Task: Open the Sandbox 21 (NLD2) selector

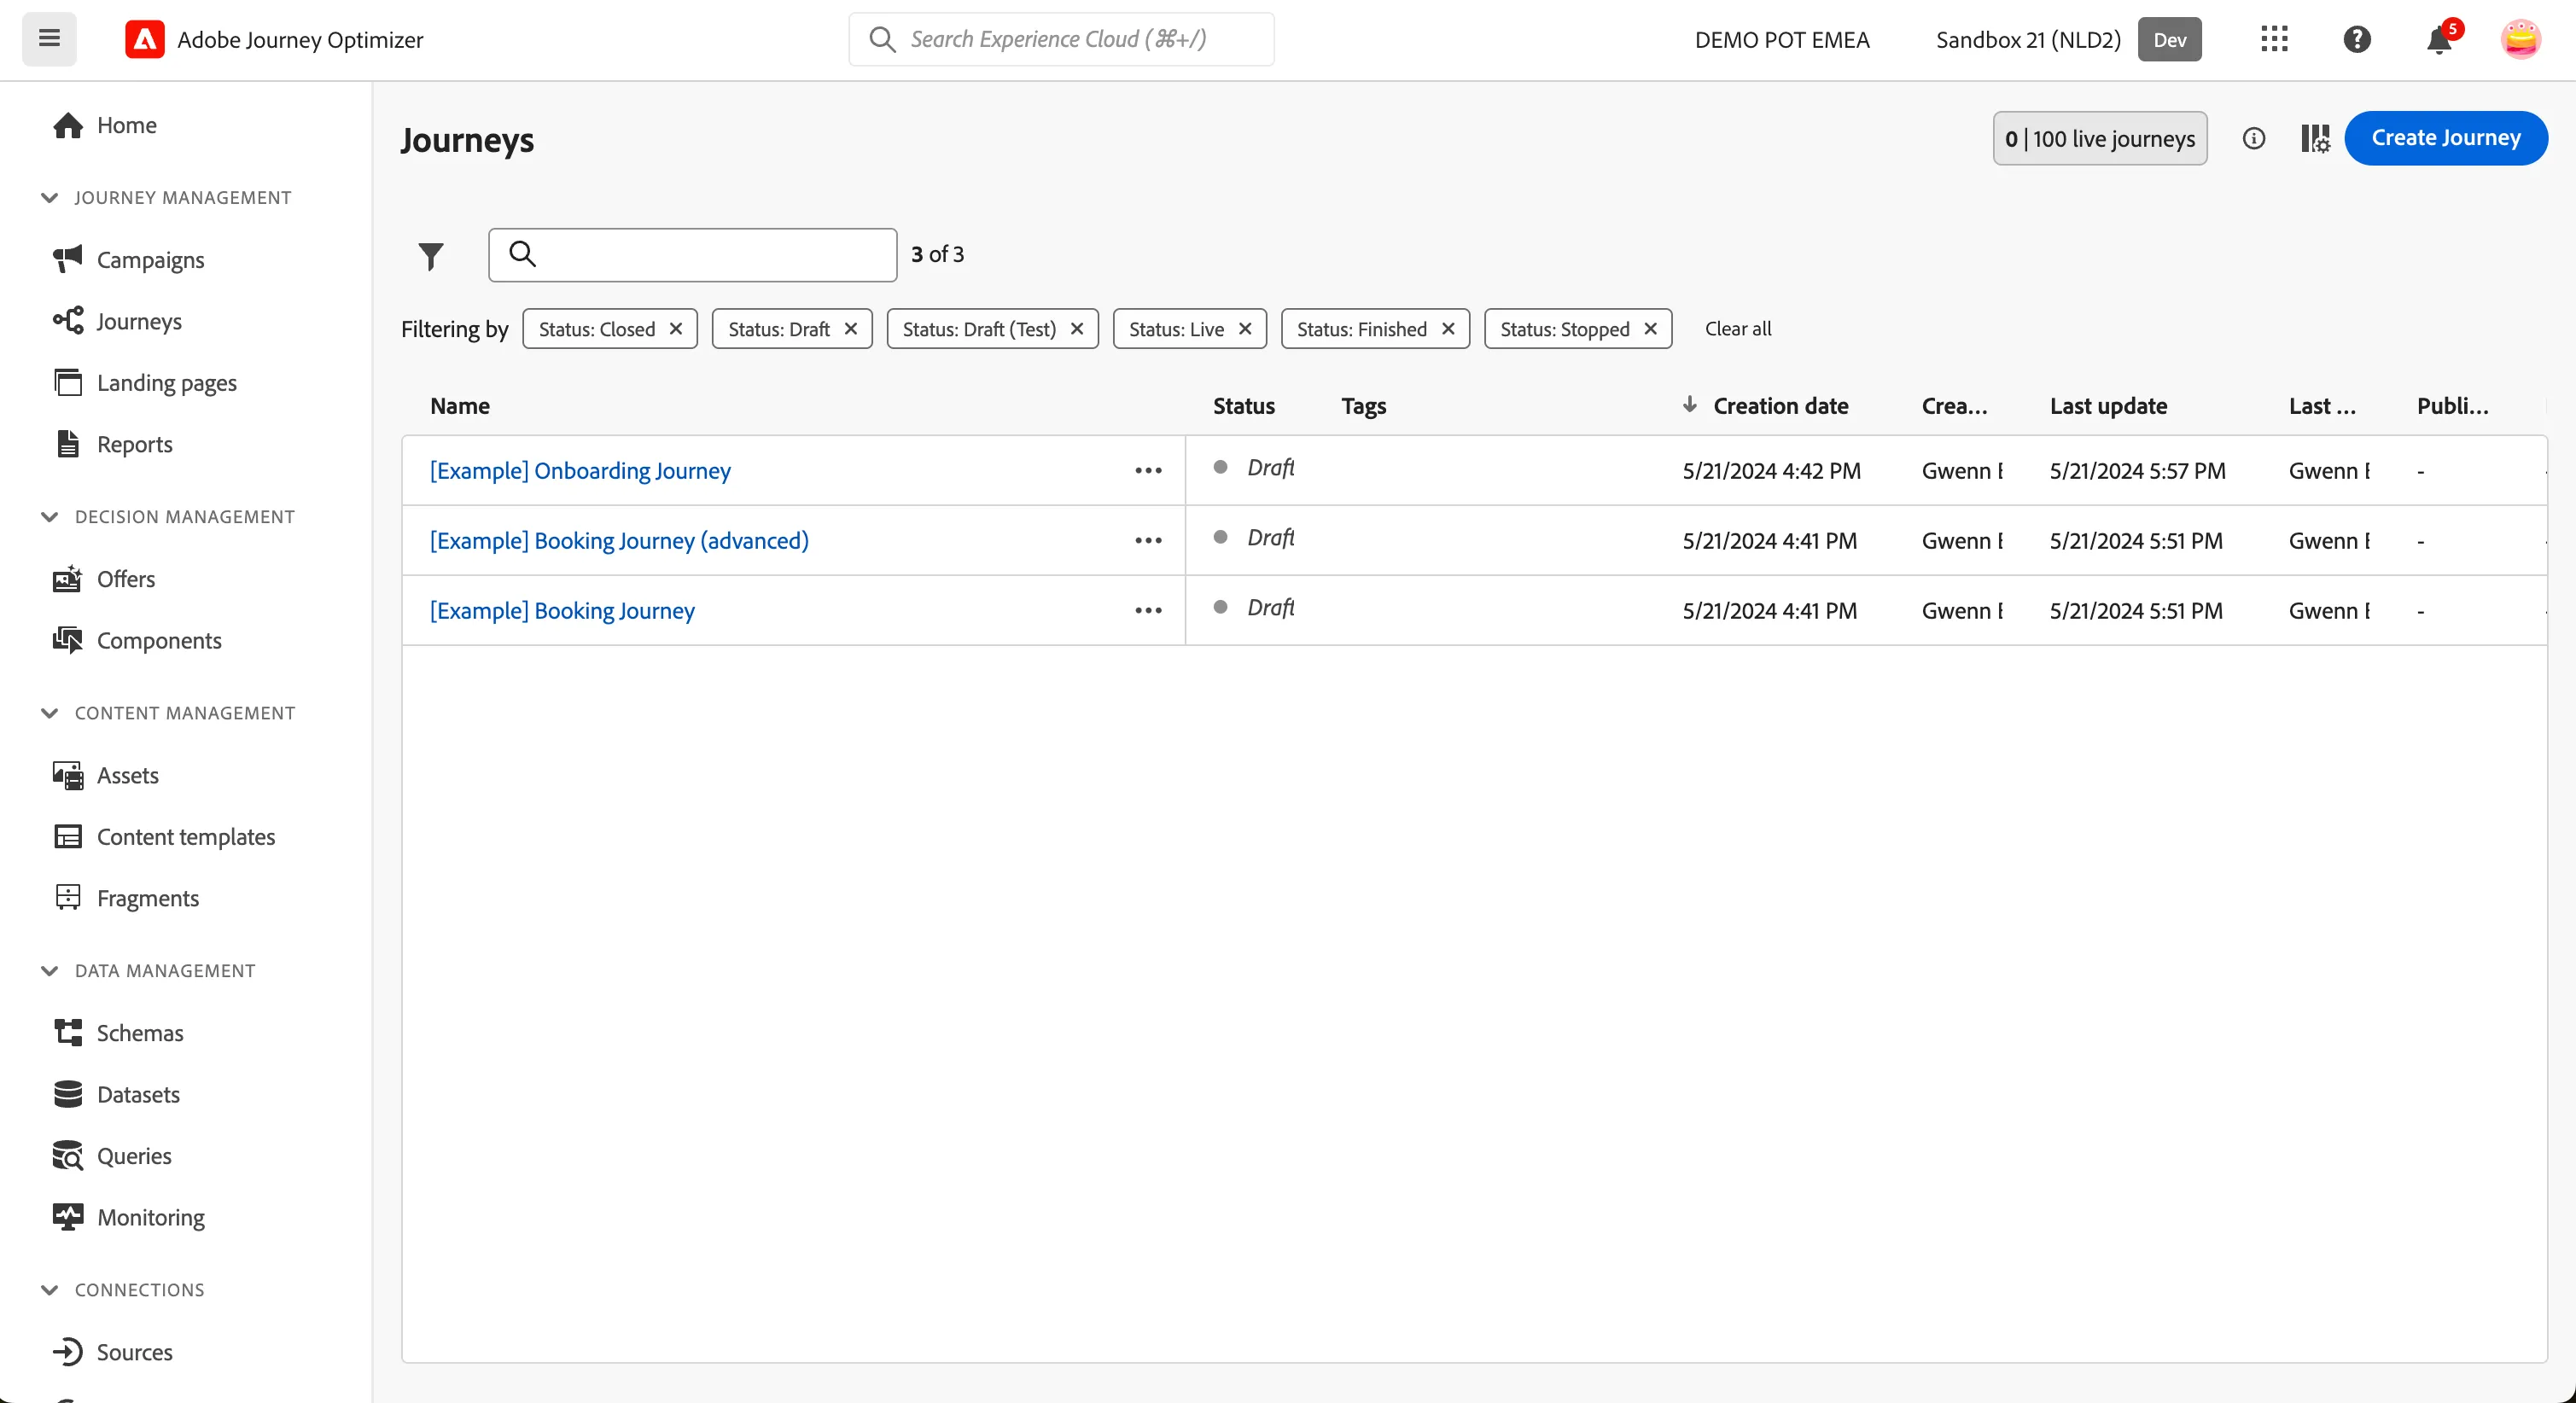Action: [x=2067, y=39]
